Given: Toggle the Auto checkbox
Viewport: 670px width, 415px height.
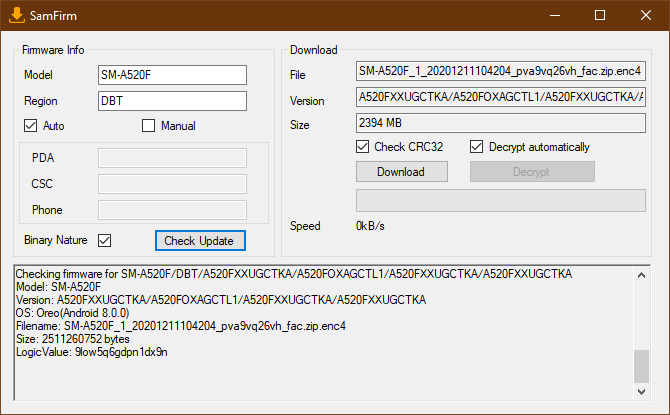Looking at the screenshot, I should [x=30, y=126].
